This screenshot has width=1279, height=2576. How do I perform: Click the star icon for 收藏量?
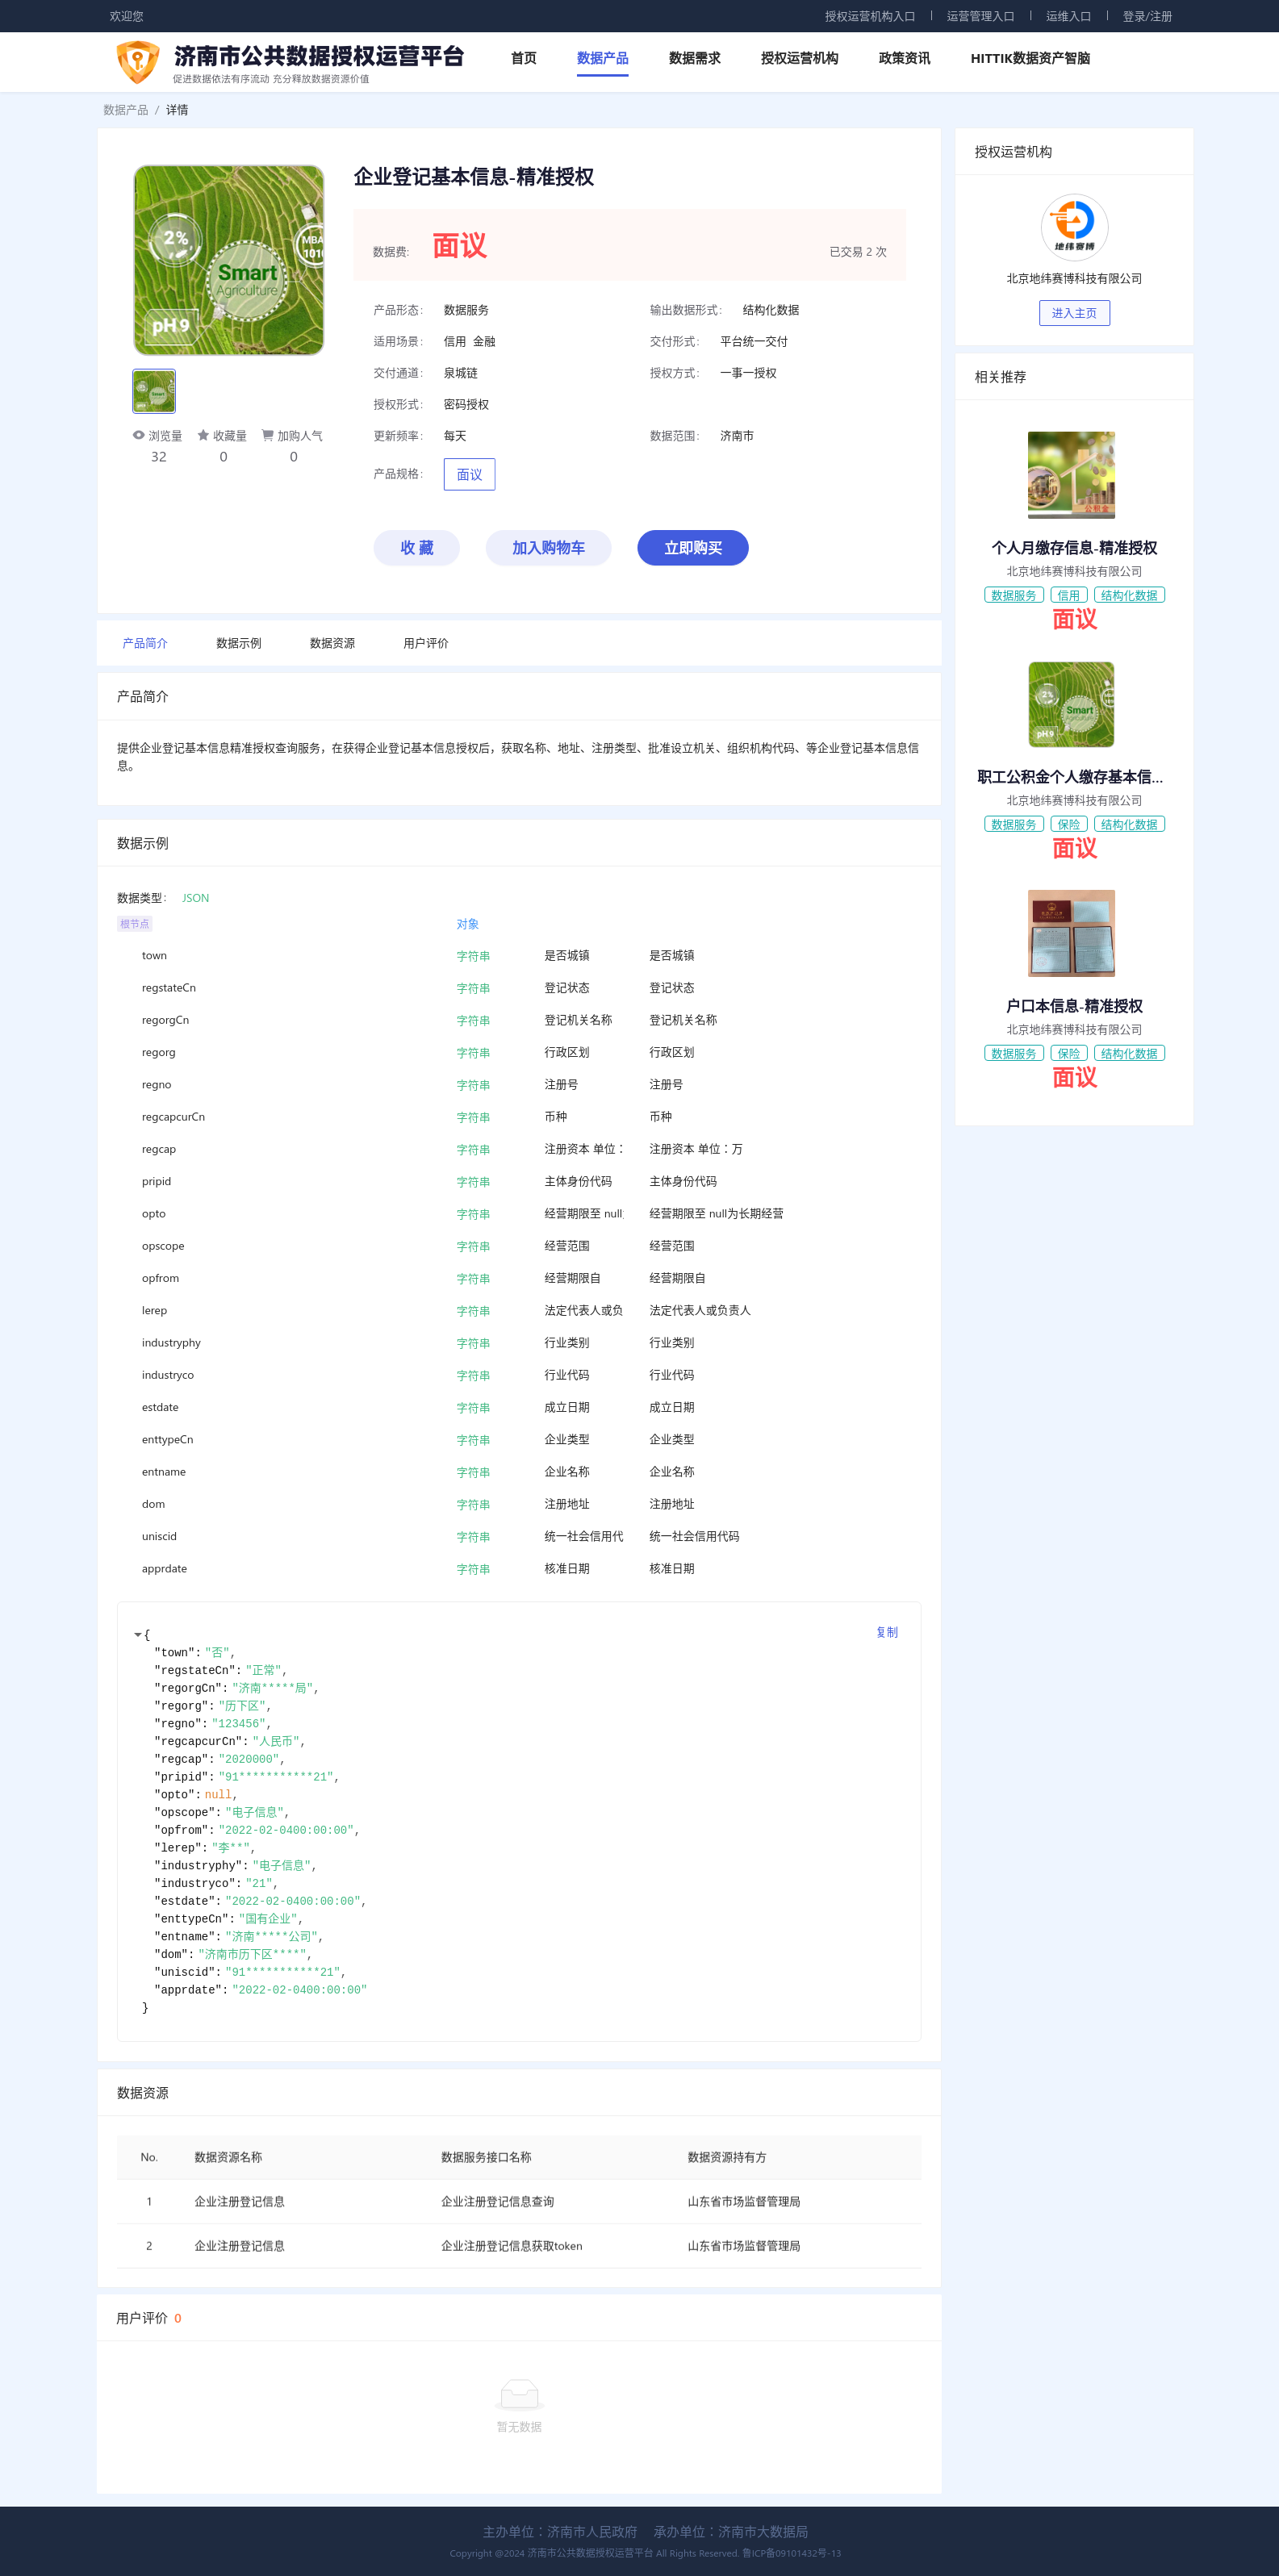(x=203, y=435)
